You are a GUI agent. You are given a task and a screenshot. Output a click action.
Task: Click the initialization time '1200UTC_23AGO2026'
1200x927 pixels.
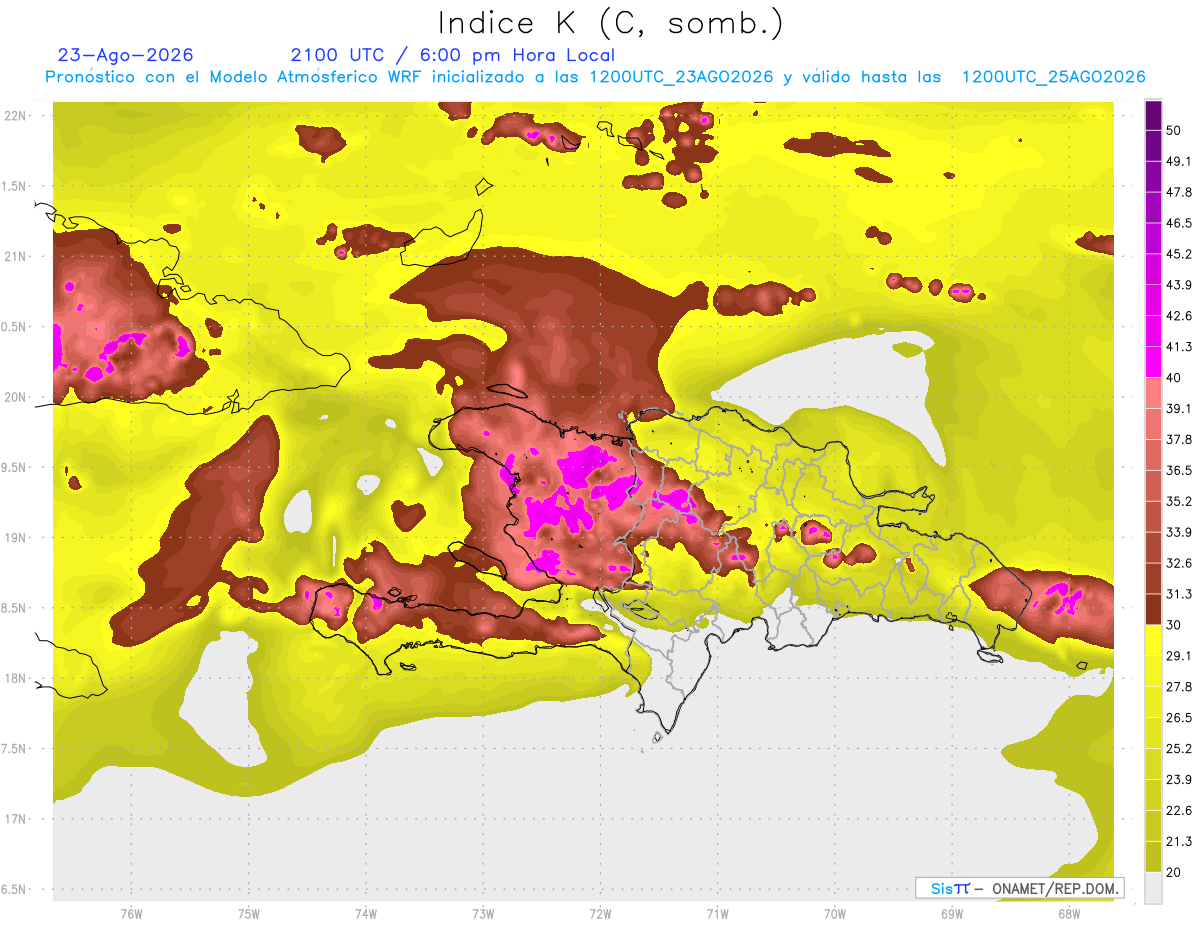pos(682,77)
